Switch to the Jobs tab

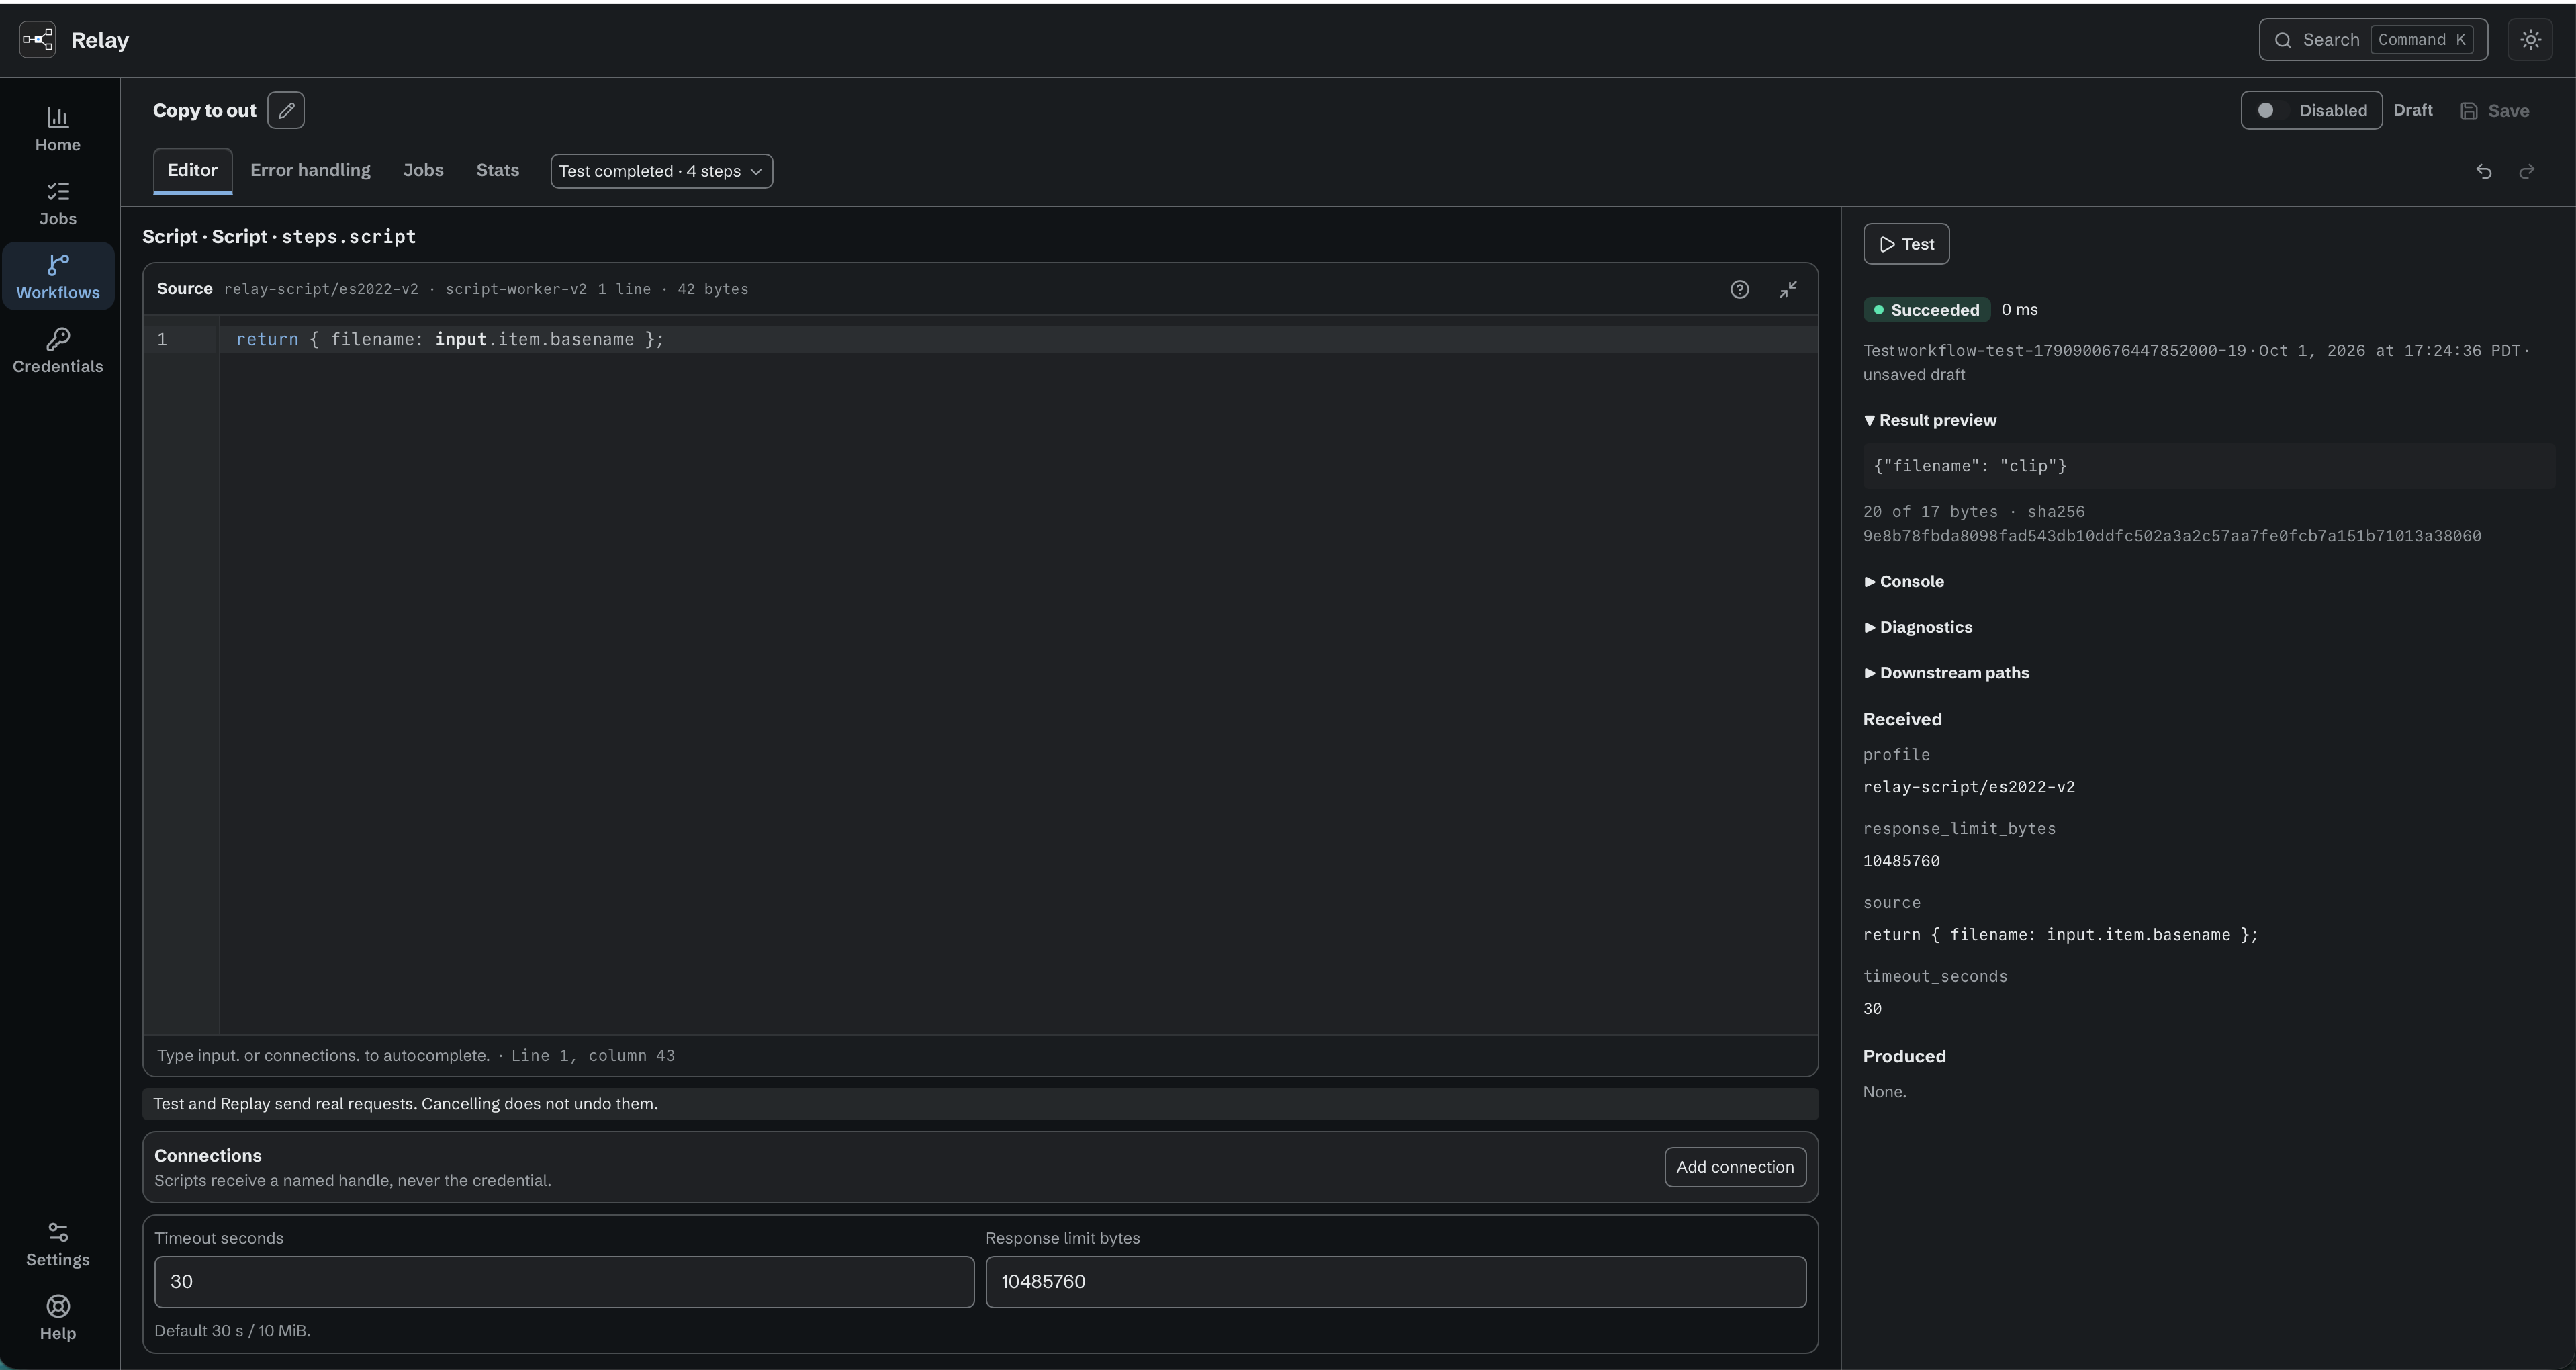click(423, 170)
